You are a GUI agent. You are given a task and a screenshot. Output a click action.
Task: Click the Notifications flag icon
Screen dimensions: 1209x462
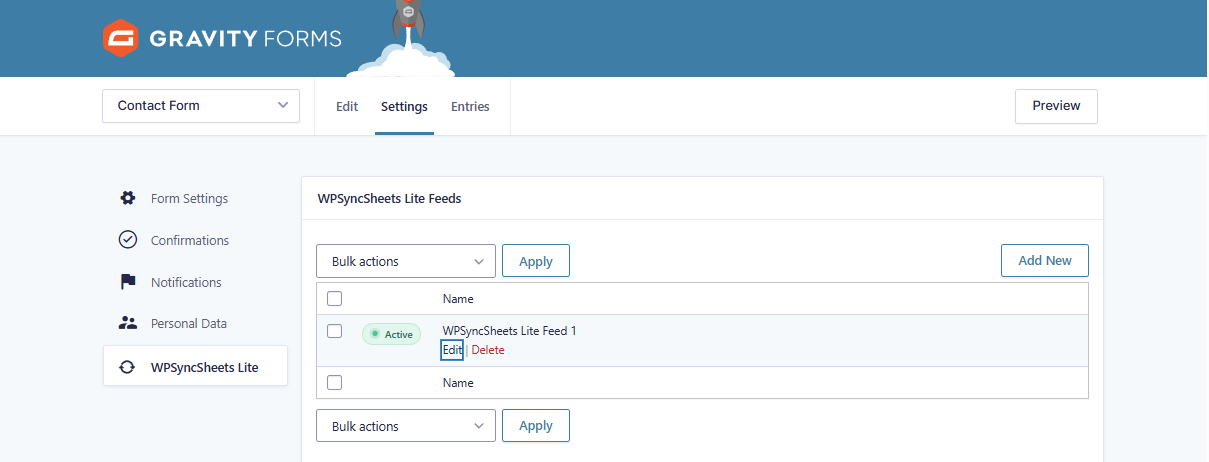[128, 282]
